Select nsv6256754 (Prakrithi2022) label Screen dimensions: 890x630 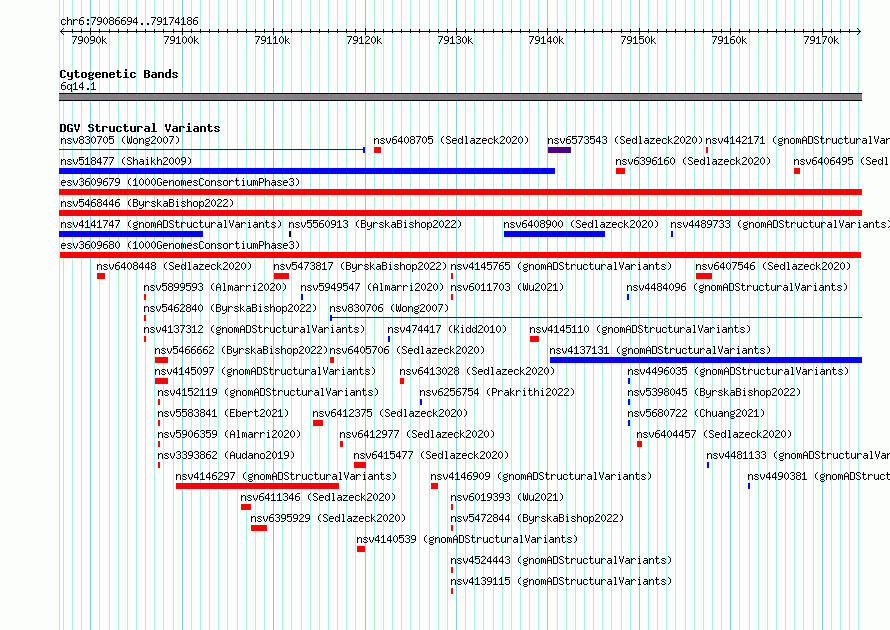pos(497,392)
